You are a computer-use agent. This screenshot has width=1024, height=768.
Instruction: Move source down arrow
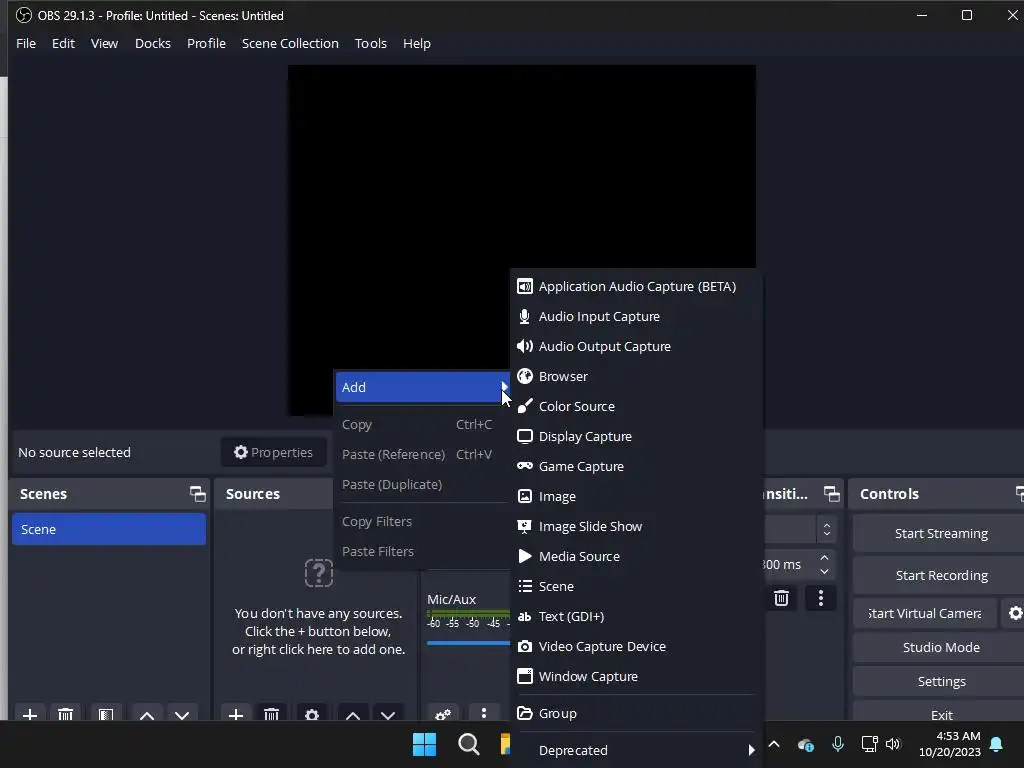(388, 715)
